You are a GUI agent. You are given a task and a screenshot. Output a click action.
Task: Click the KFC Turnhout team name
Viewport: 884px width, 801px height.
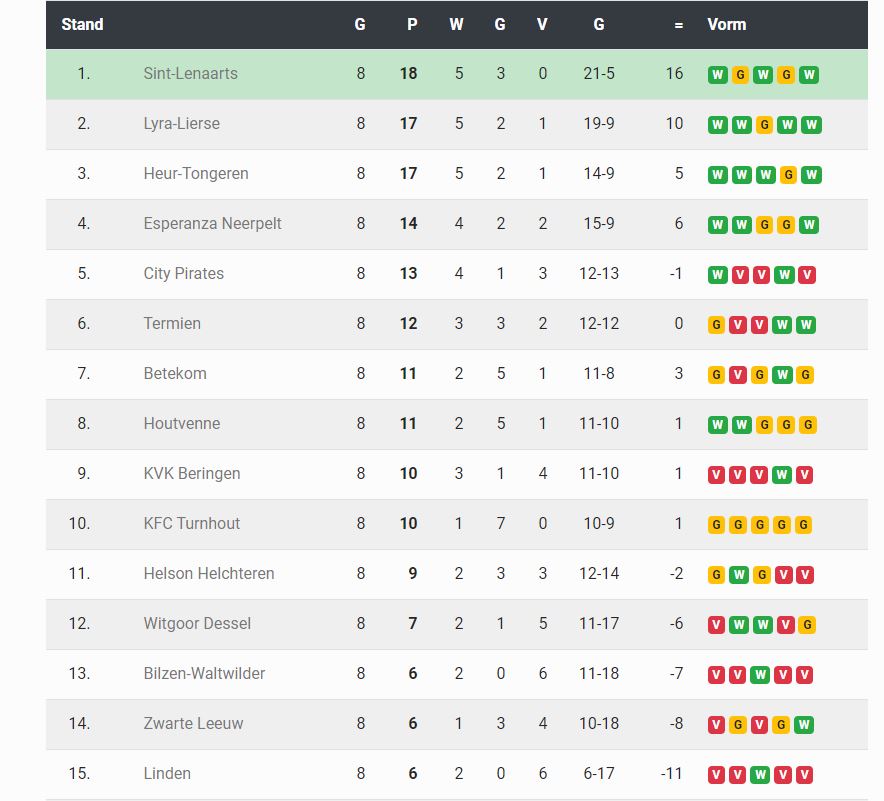[x=191, y=523]
